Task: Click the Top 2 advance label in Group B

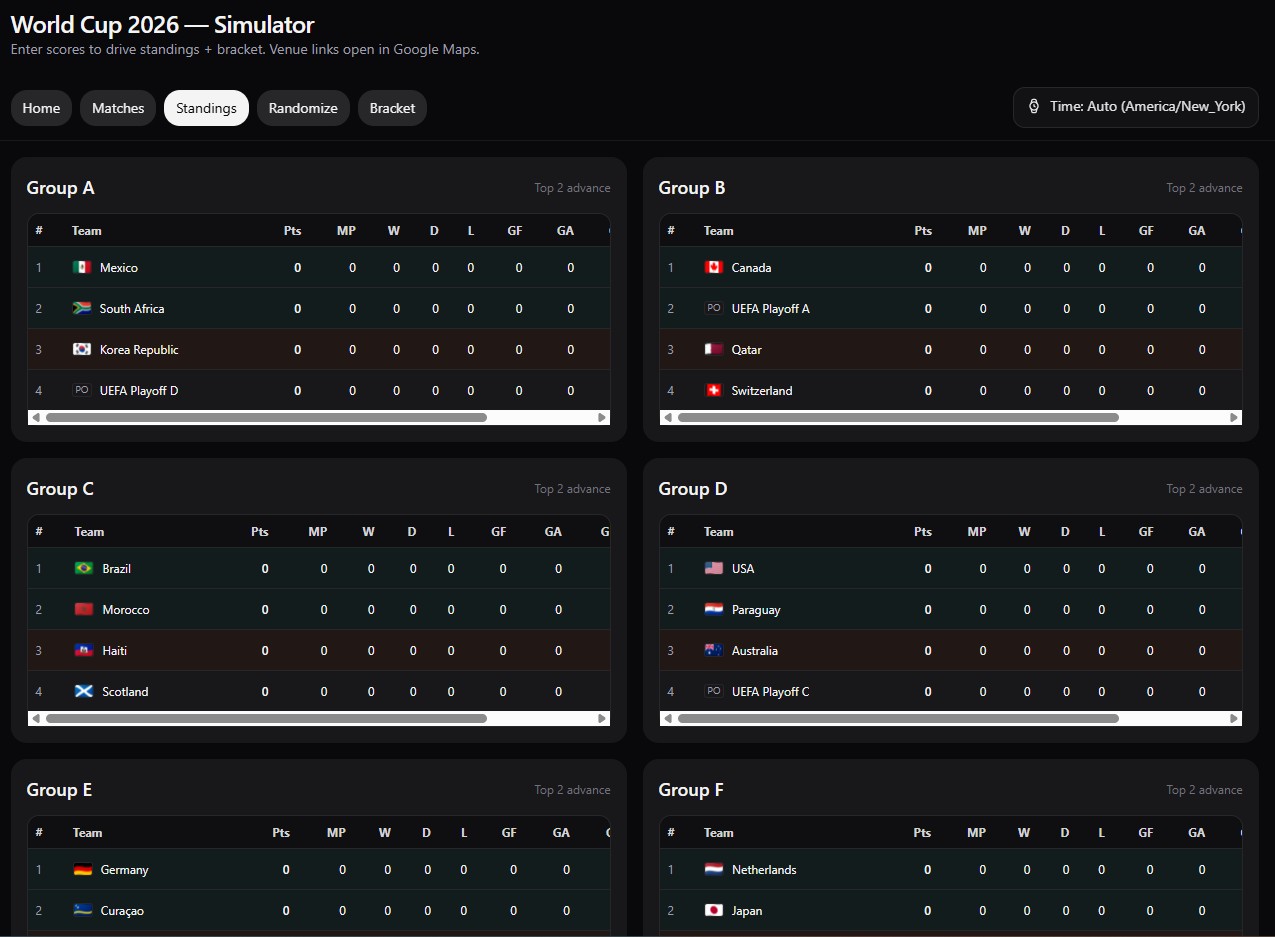Action: click(1204, 188)
